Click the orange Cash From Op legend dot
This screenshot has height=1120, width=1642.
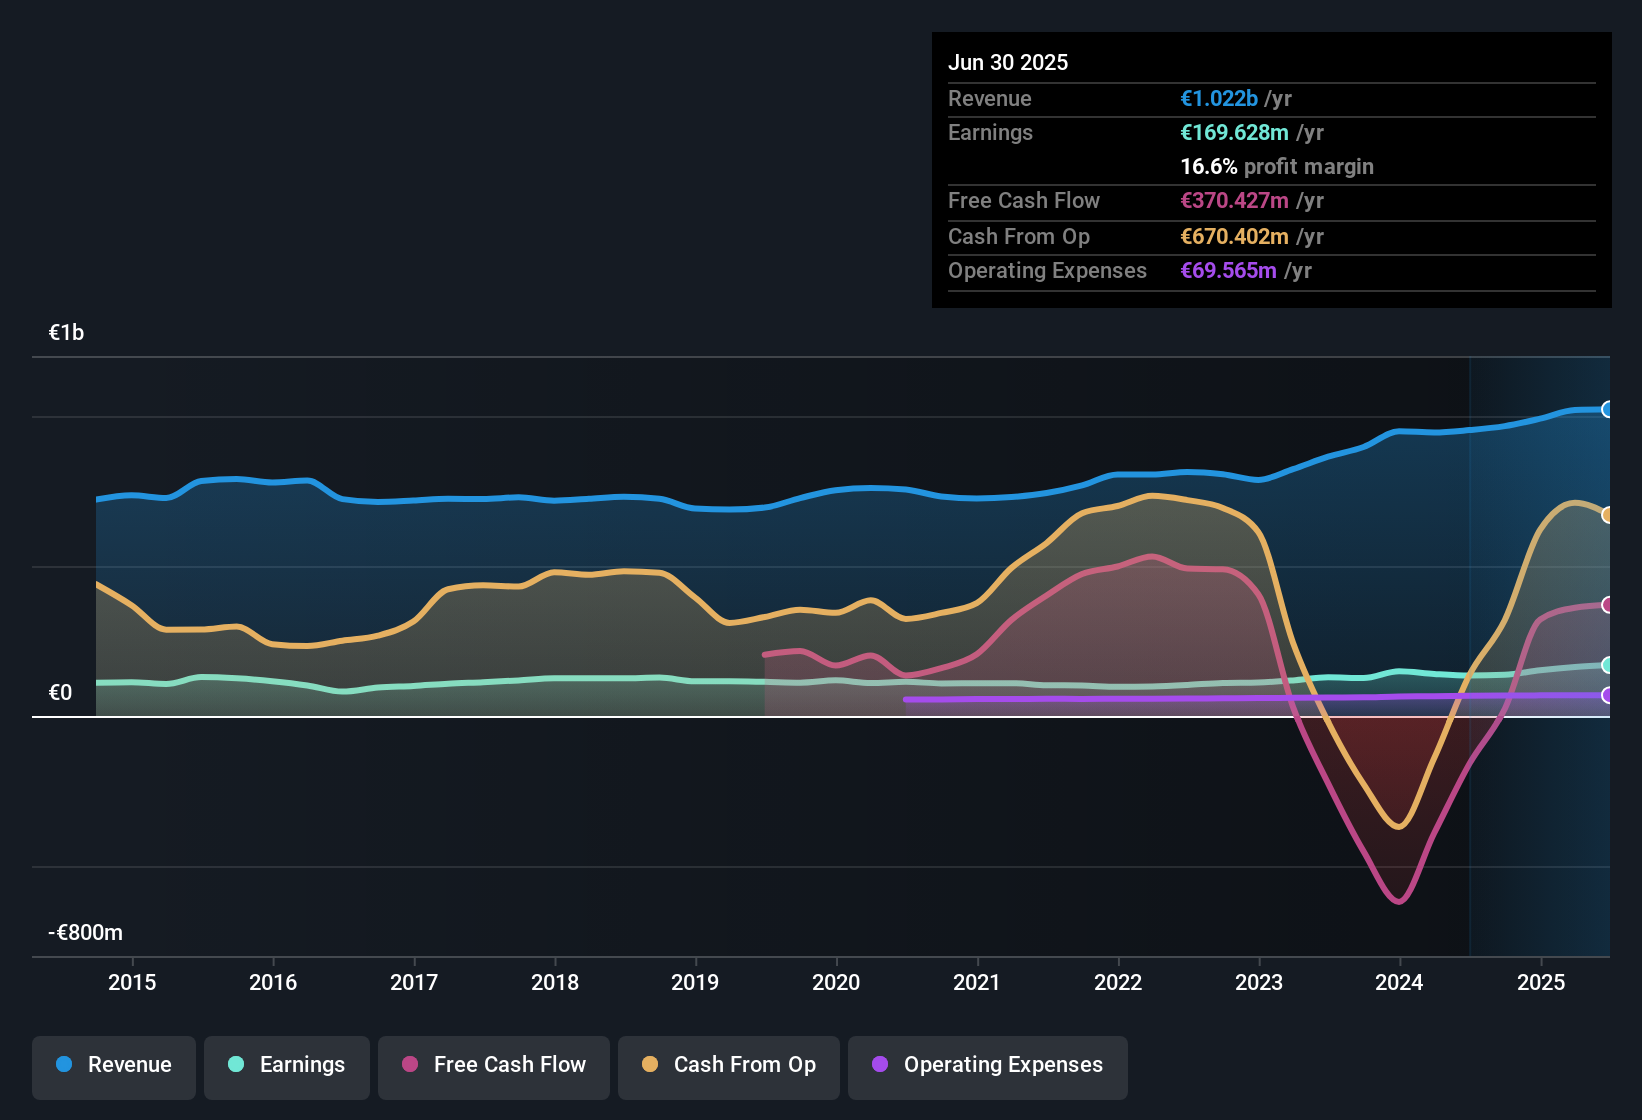point(650,1065)
